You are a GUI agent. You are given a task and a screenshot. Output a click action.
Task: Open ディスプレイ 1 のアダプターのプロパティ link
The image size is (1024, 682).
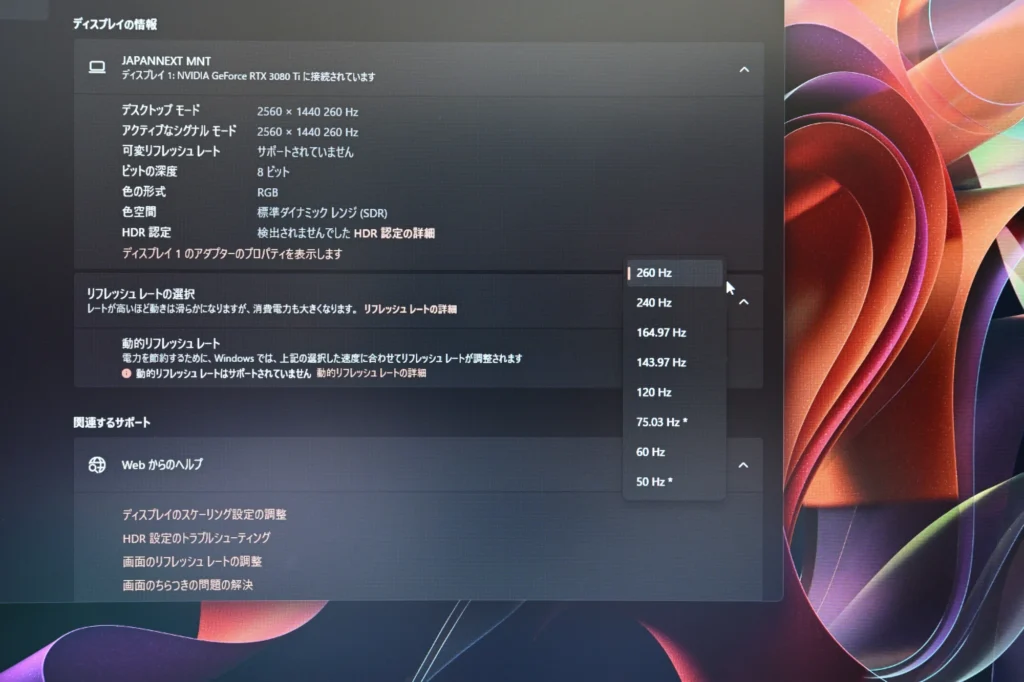coord(232,253)
